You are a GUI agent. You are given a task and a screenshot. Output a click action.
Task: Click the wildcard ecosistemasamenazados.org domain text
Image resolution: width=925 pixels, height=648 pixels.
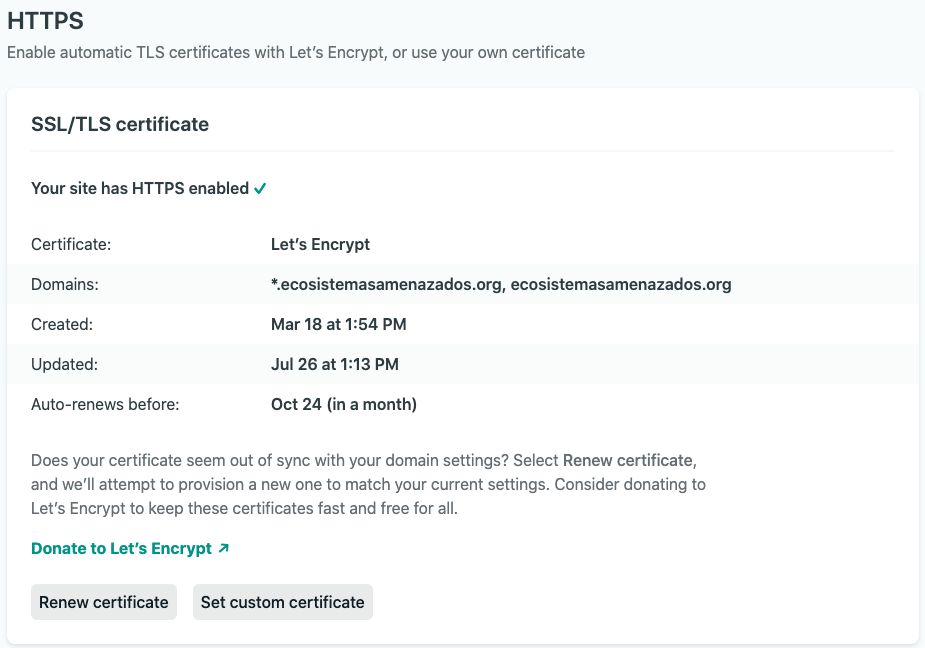tap(386, 284)
